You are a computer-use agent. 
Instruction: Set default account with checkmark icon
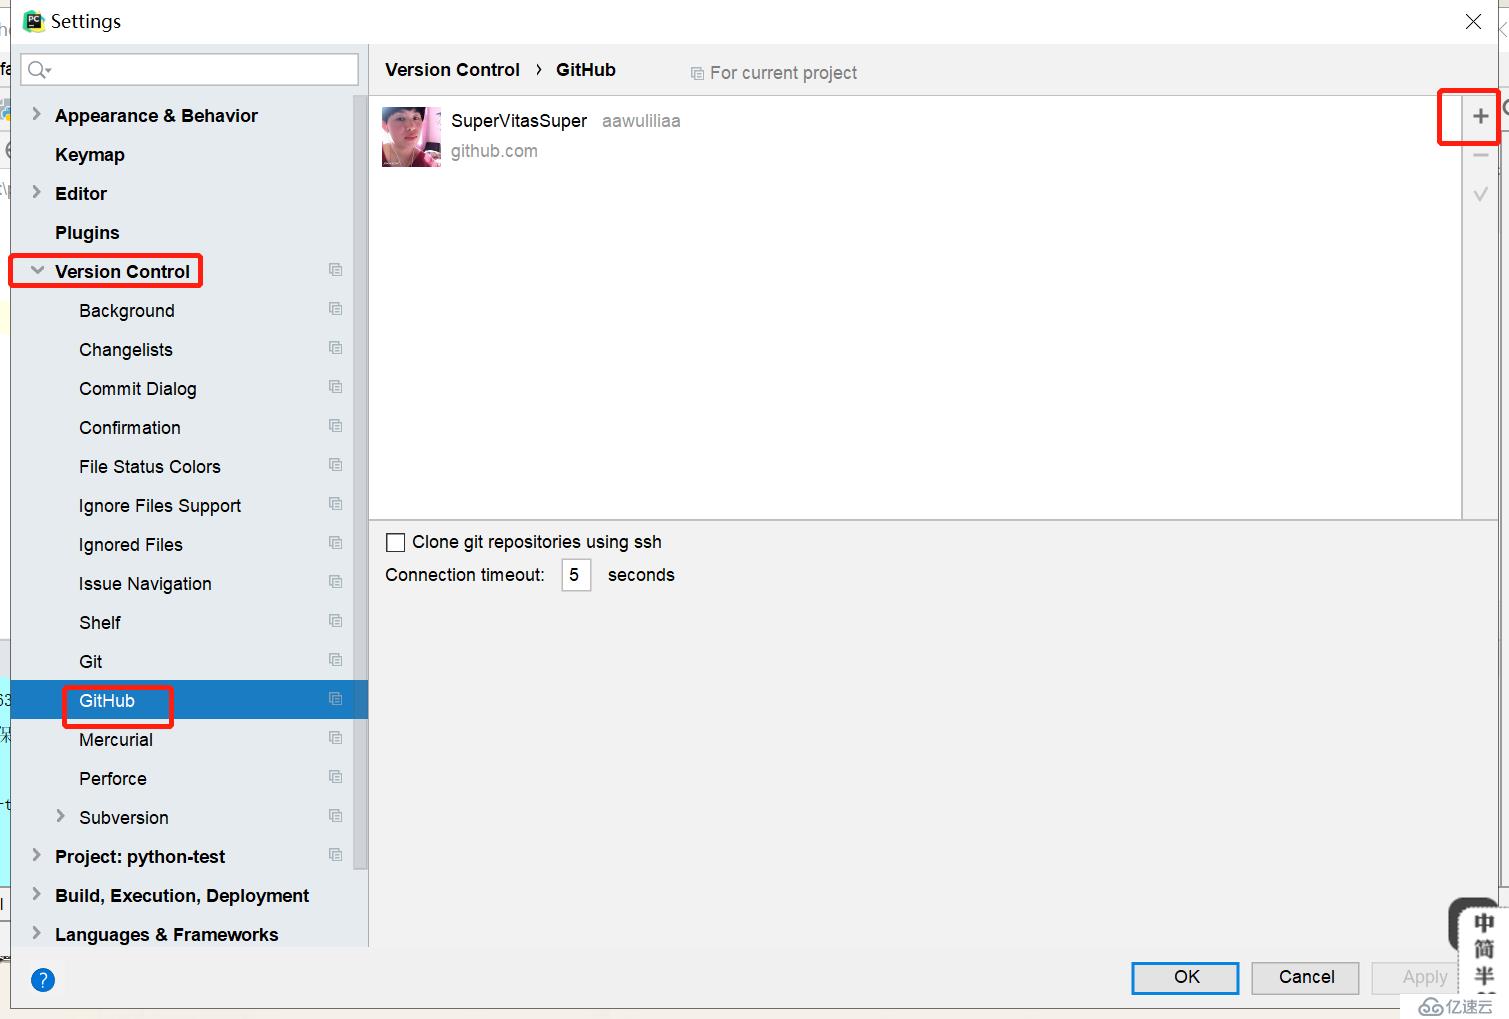(1480, 194)
